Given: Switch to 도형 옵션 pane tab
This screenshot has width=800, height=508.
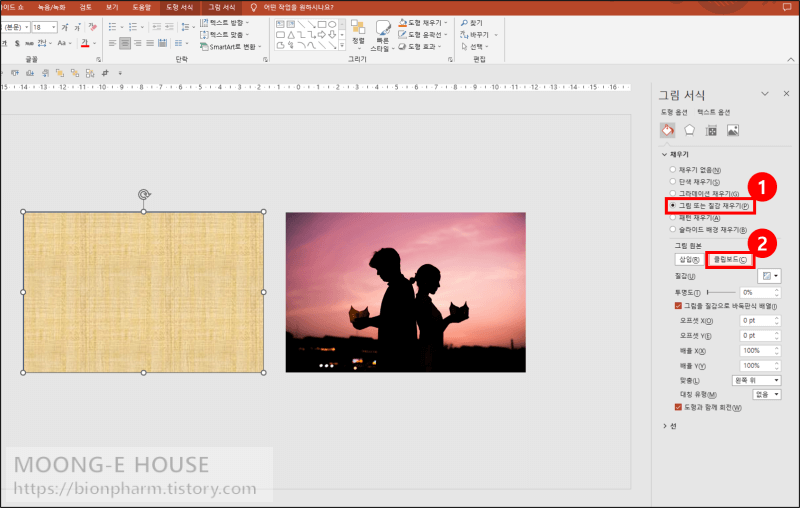Looking at the screenshot, I should click(674, 112).
